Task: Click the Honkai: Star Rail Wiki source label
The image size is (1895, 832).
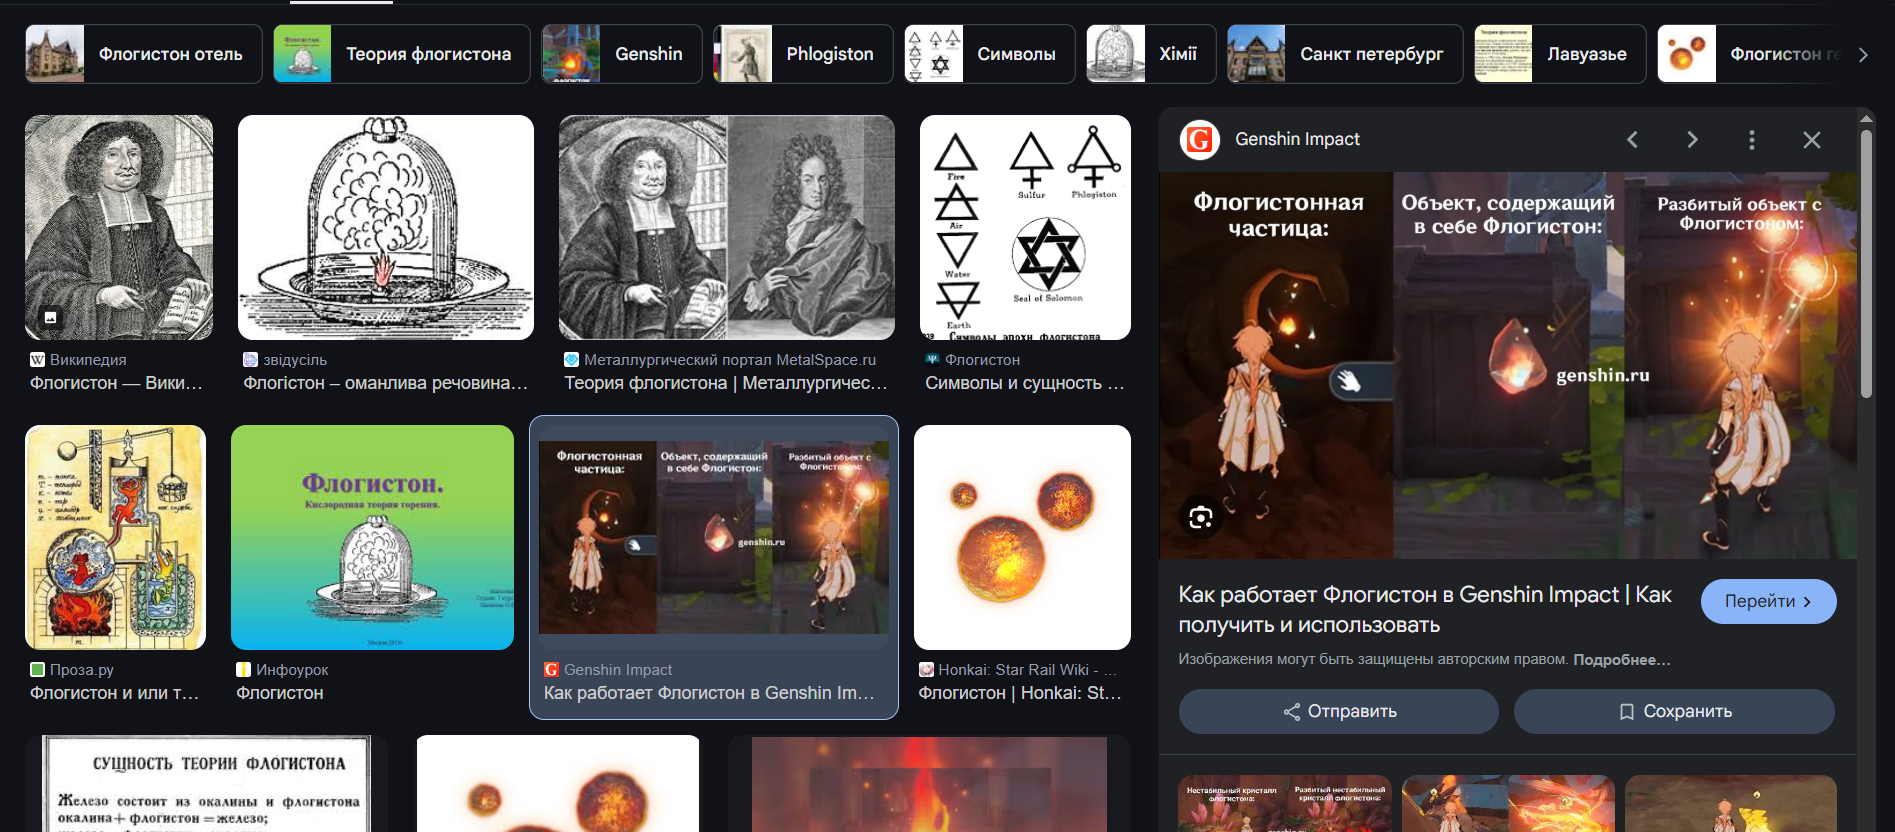Action: pos(1027,670)
